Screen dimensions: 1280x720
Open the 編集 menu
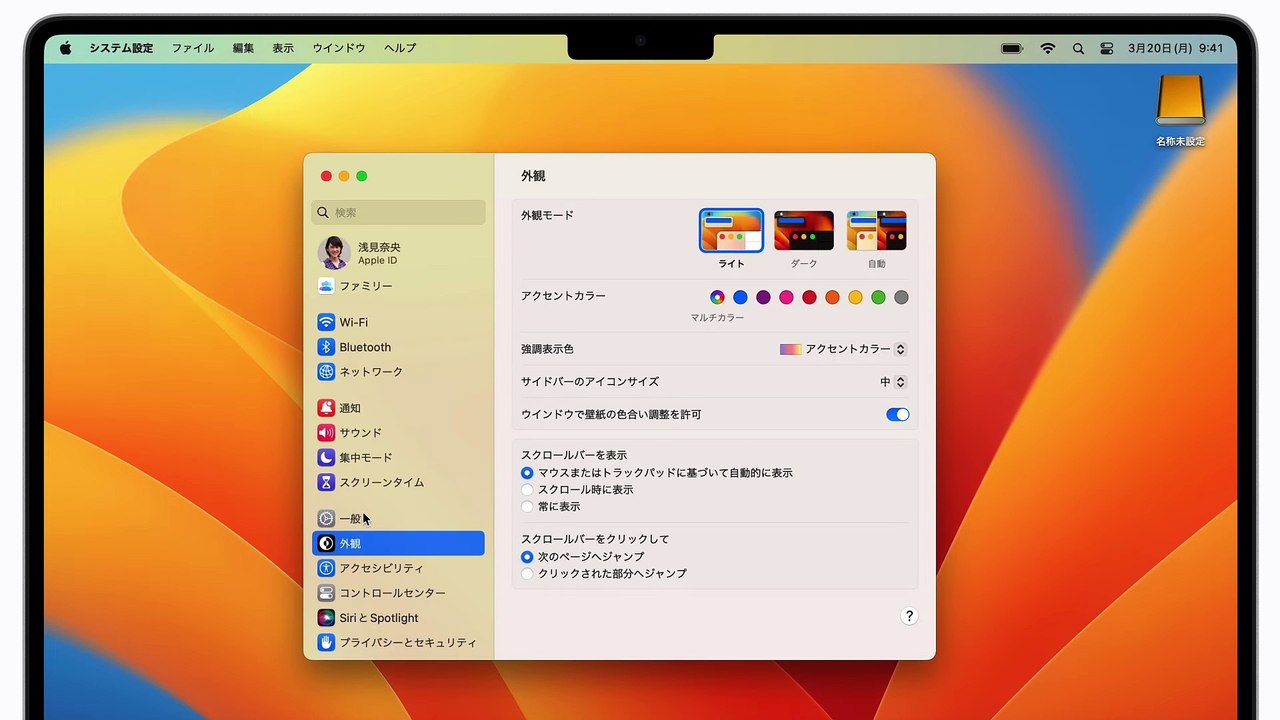coord(243,48)
